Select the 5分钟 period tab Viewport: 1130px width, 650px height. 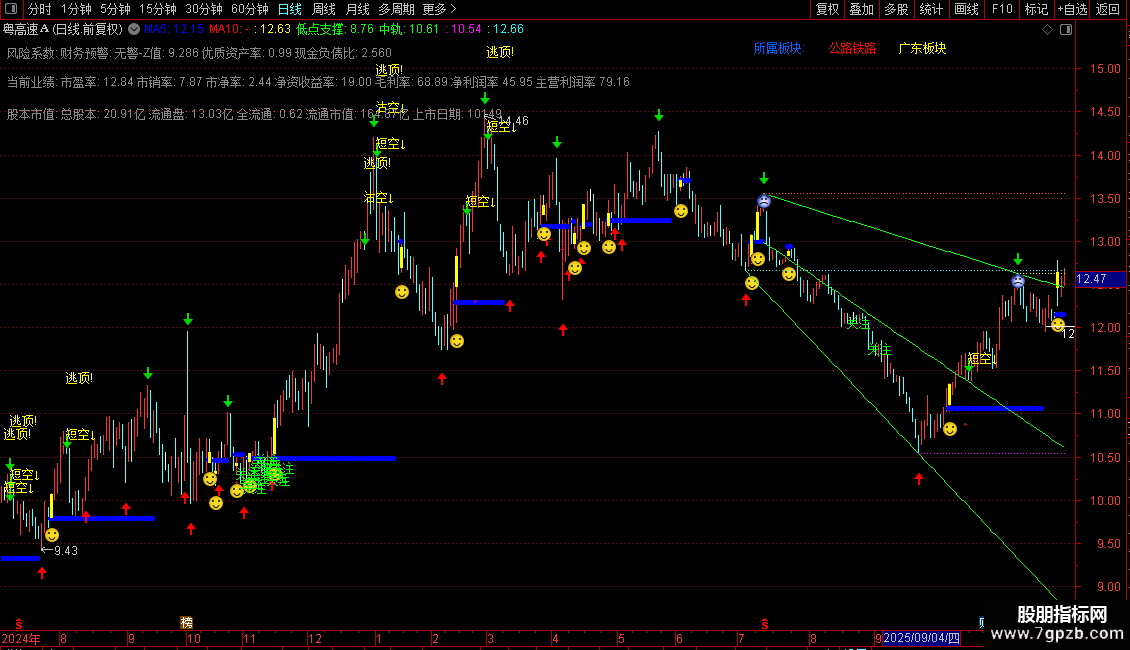[x=115, y=9]
